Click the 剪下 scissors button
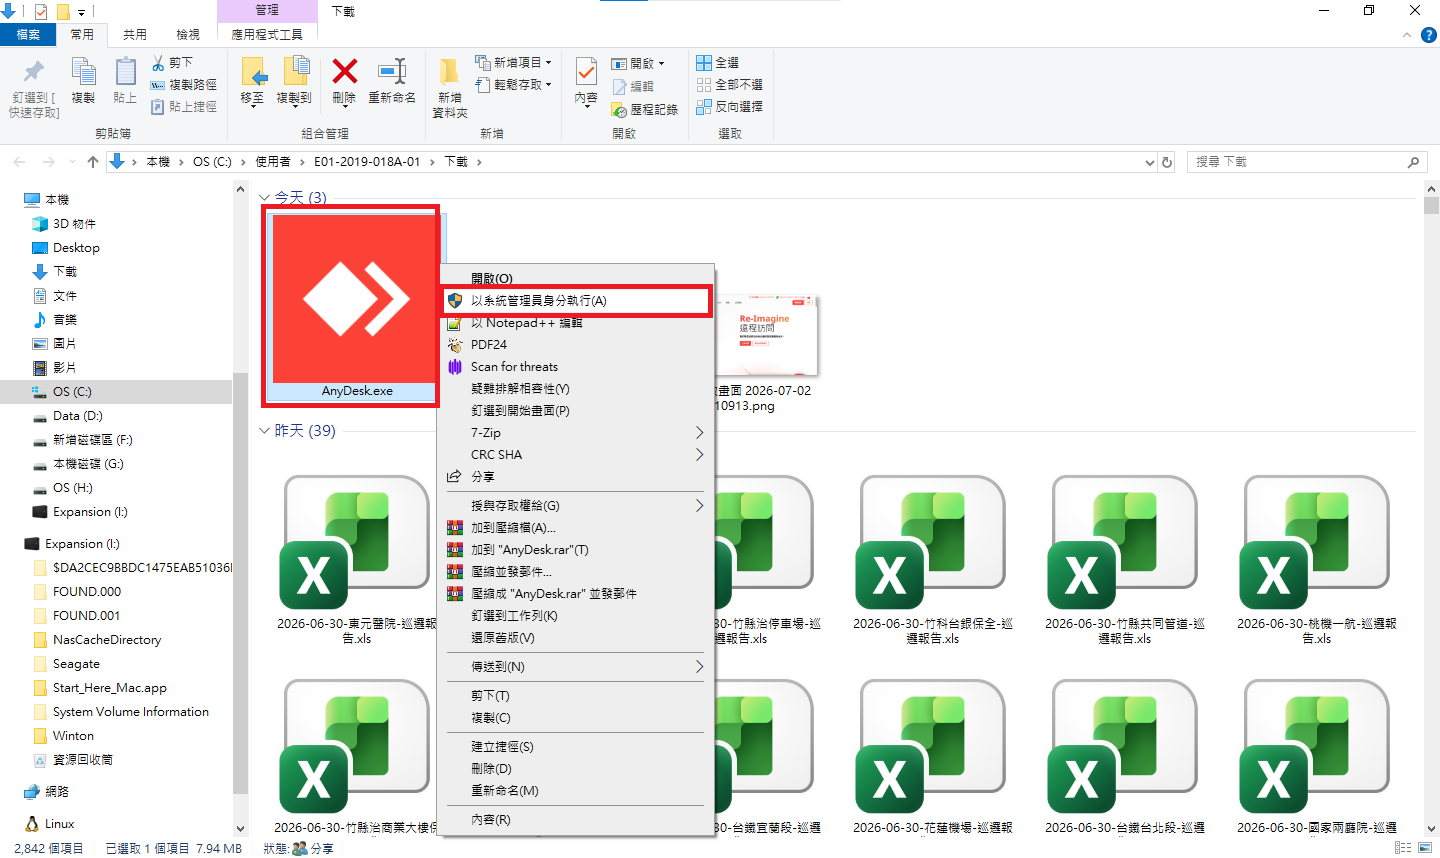This screenshot has height=858, width=1440. pos(172,62)
